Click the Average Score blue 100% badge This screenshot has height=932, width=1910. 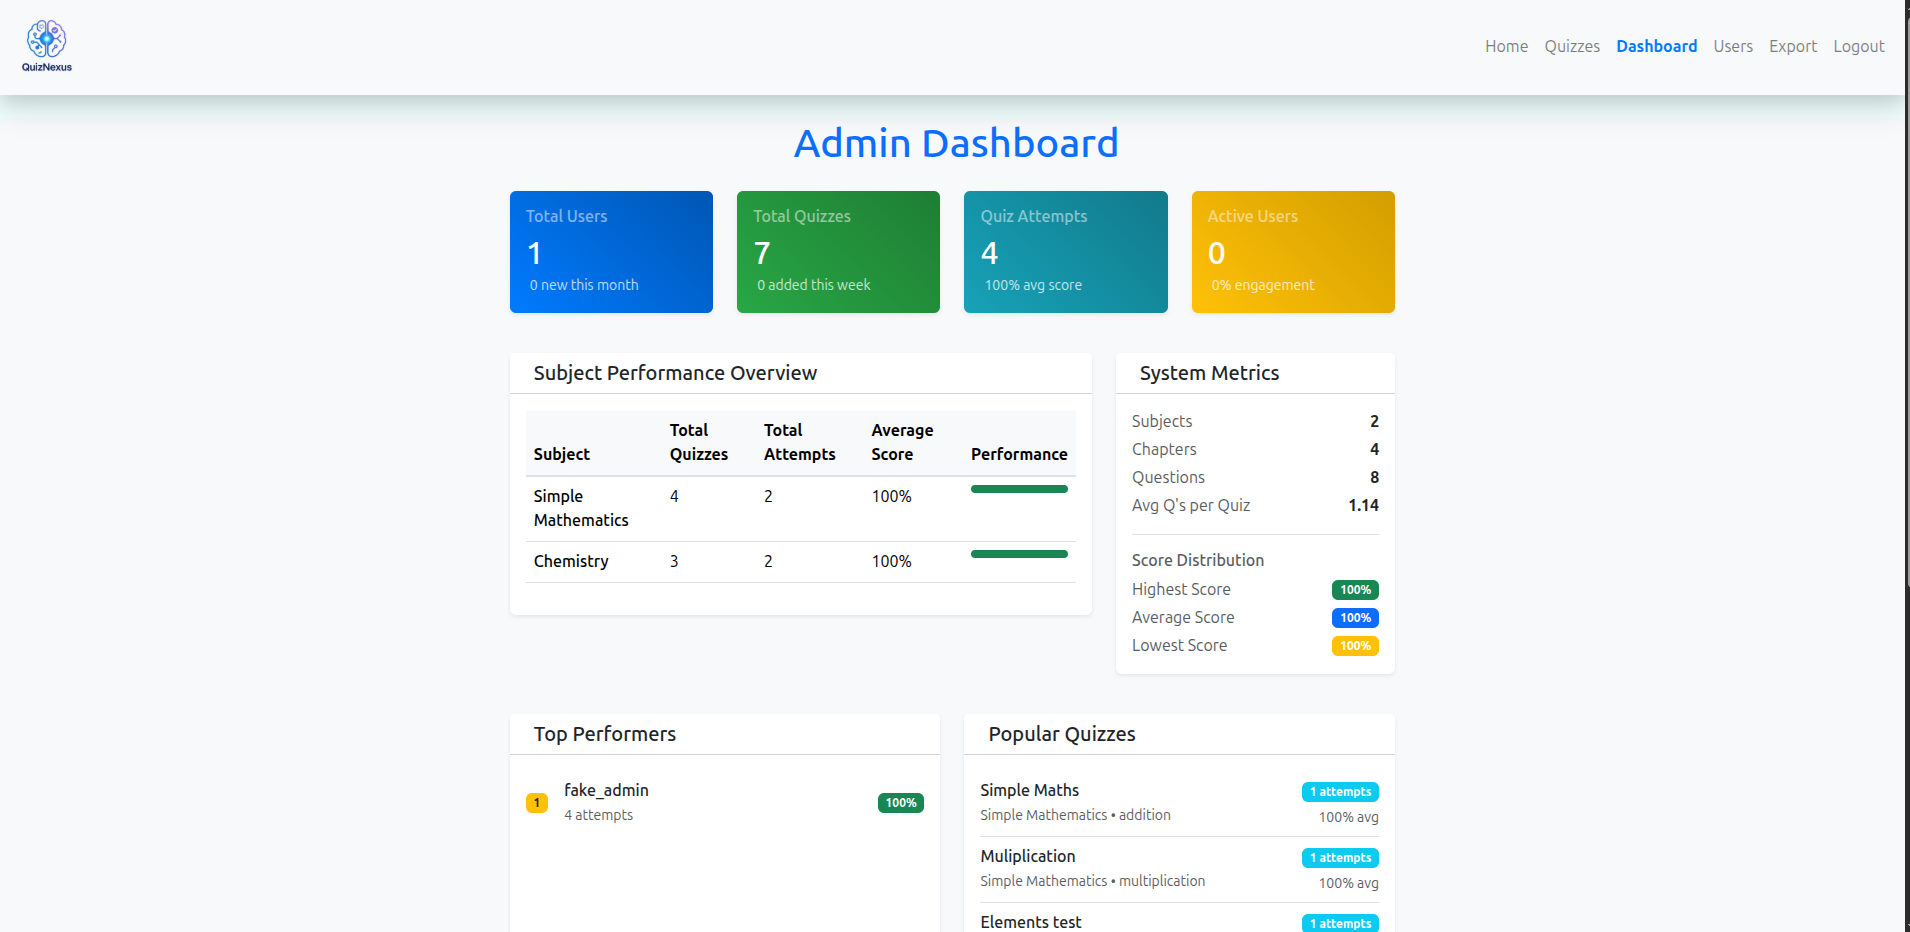[x=1355, y=618]
